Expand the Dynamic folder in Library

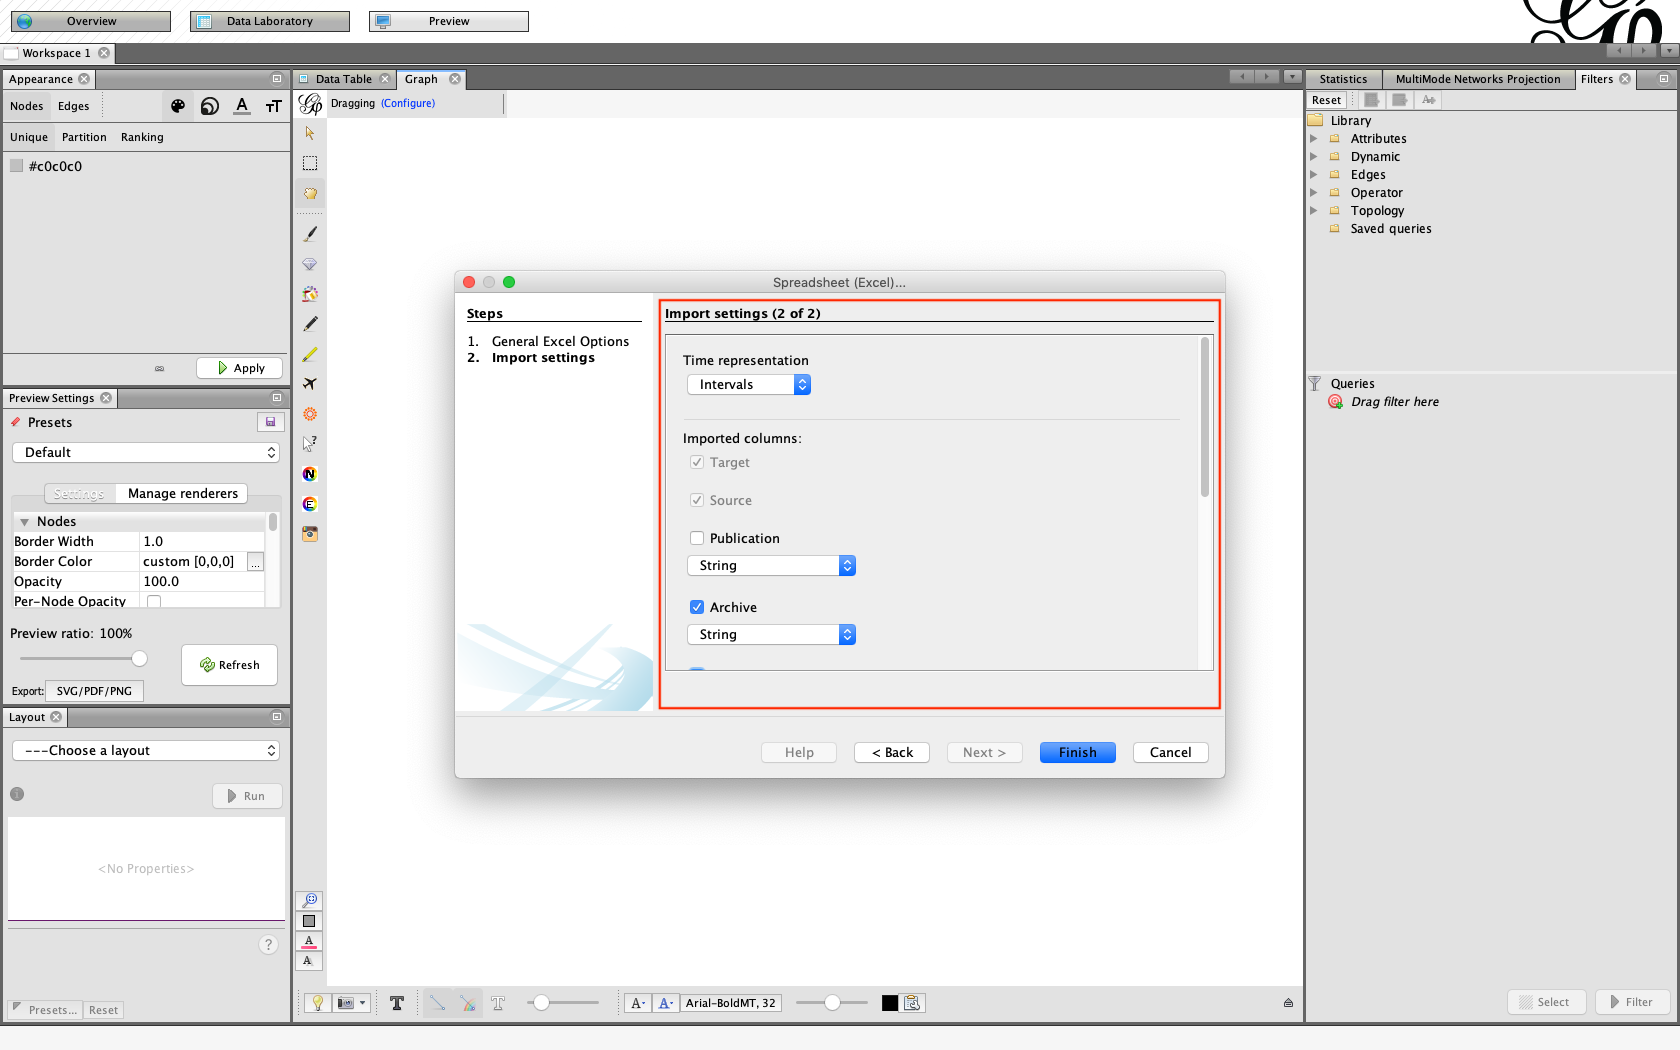tap(1314, 157)
